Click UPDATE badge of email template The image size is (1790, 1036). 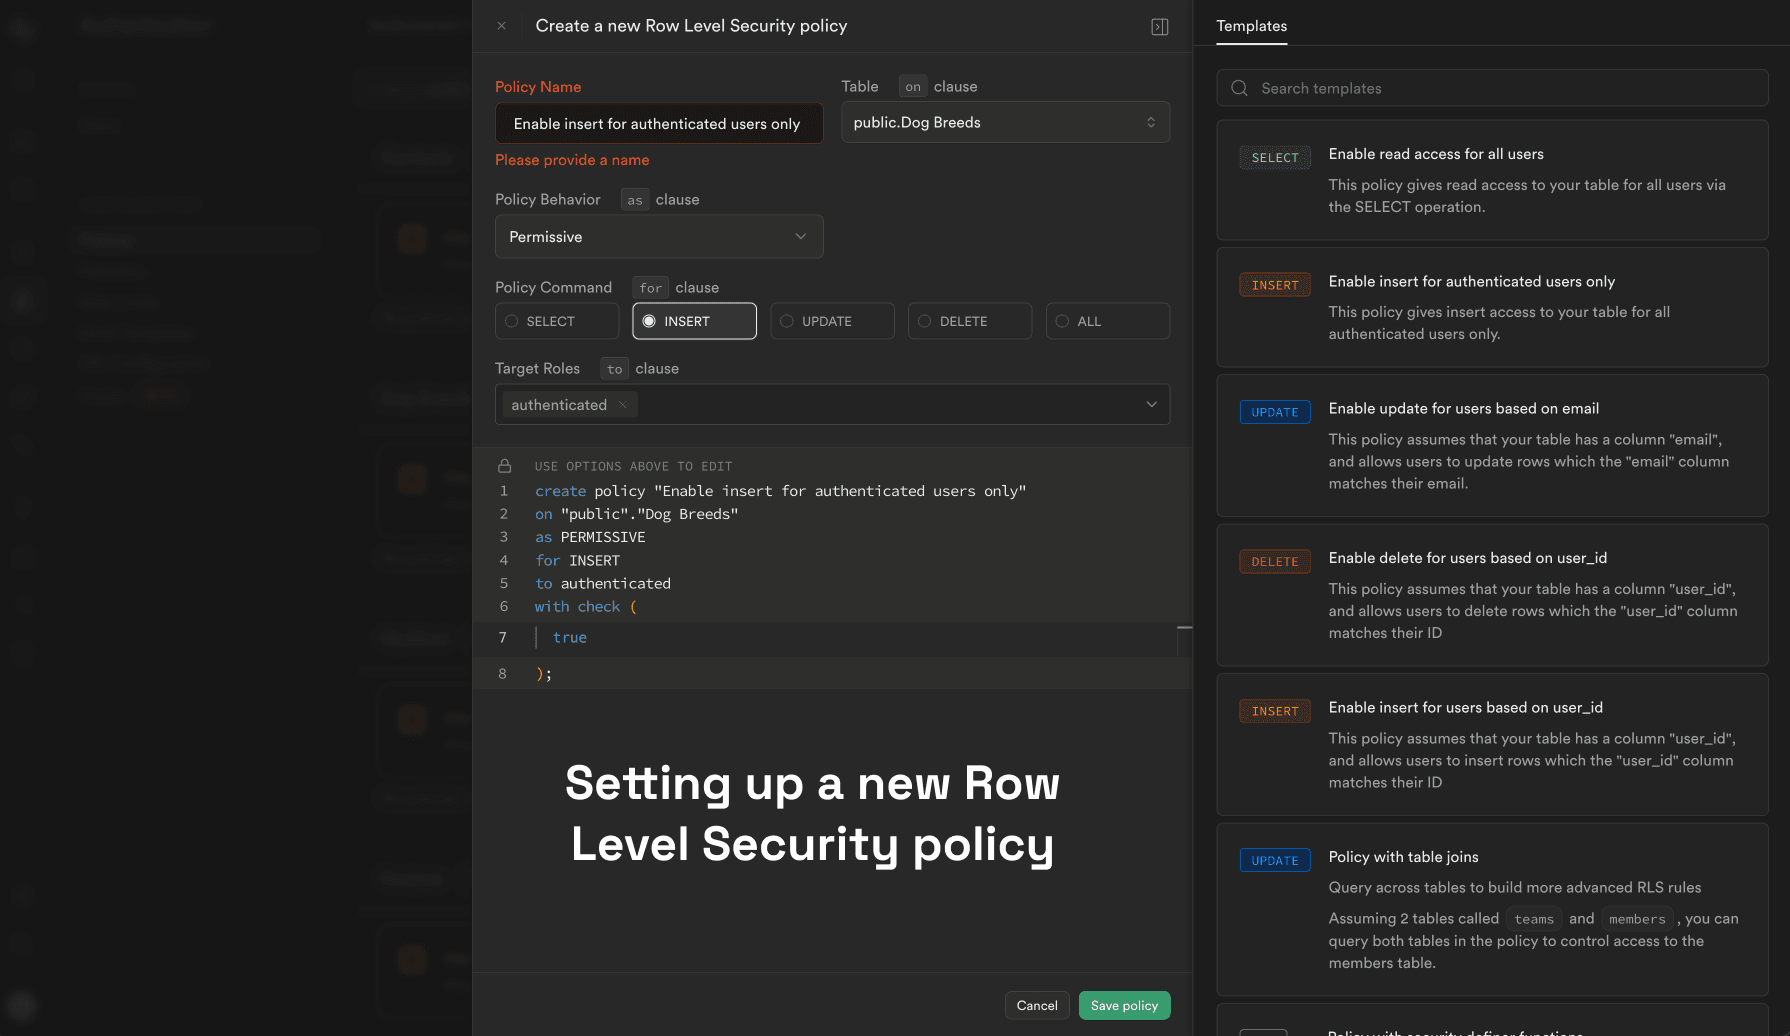(1274, 412)
